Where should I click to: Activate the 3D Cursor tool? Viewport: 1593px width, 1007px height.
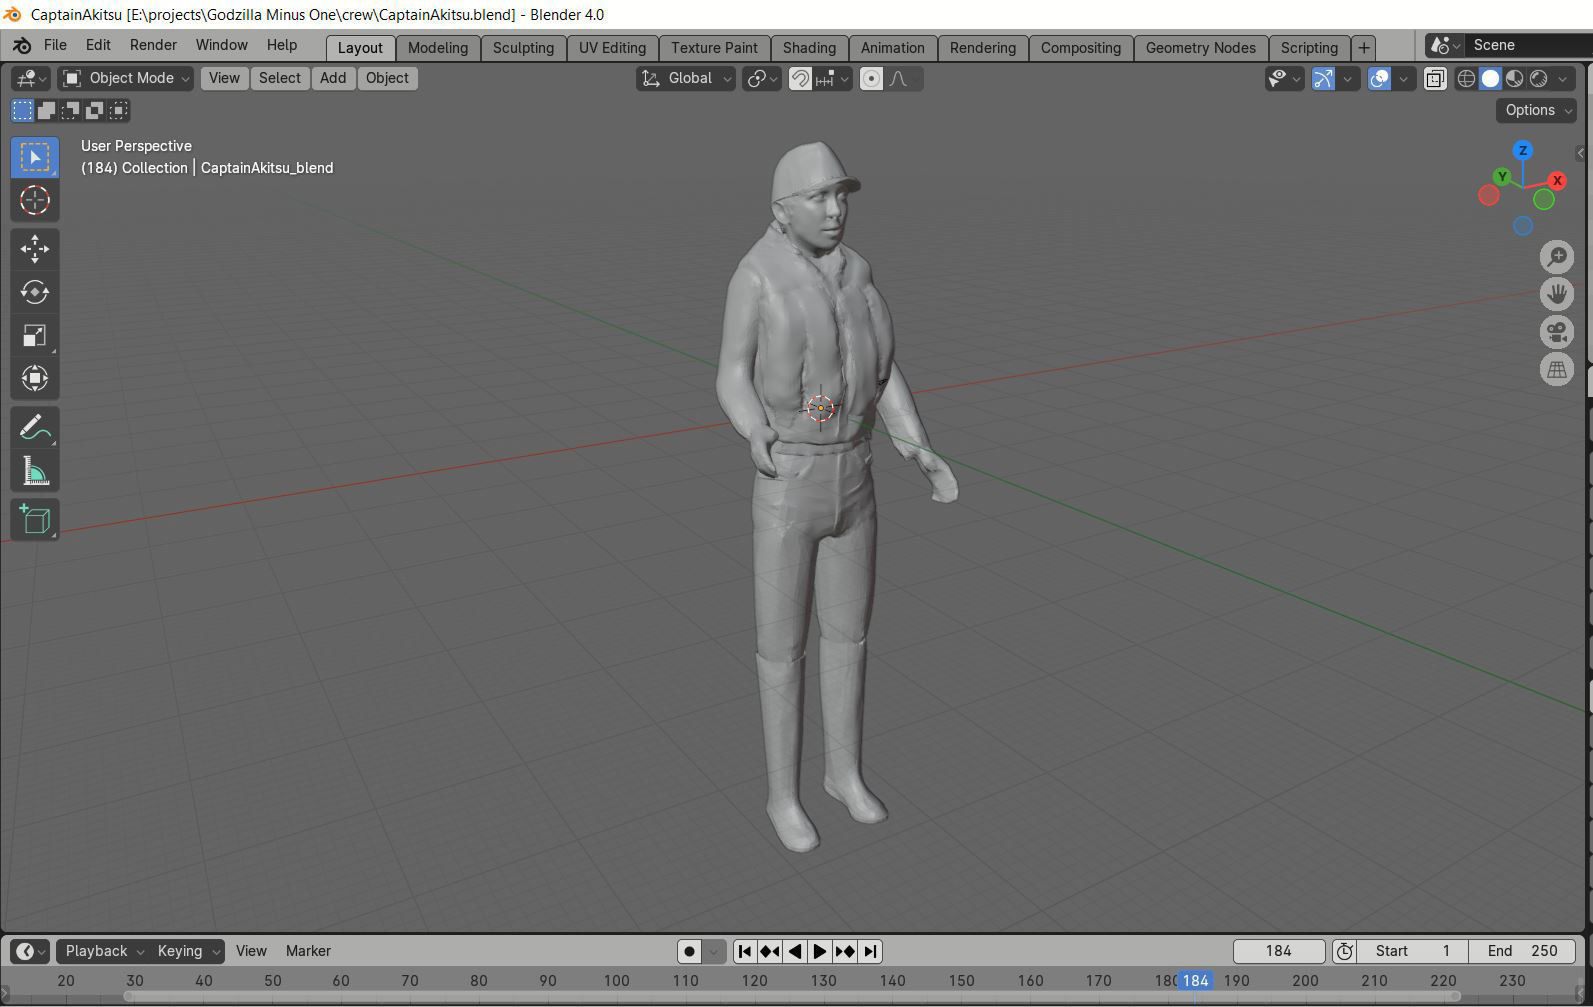click(35, 200)
